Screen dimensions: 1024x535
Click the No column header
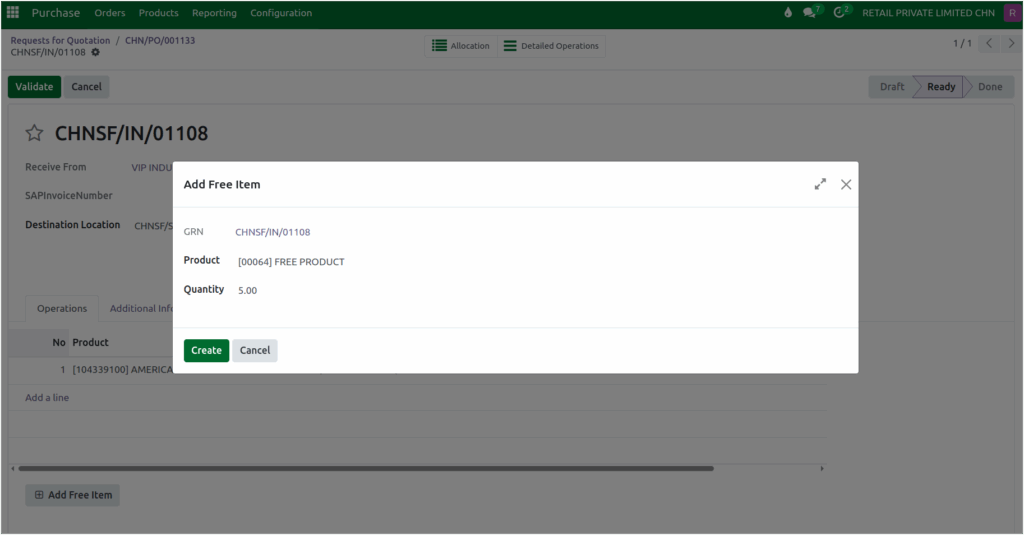click(59, 342)
